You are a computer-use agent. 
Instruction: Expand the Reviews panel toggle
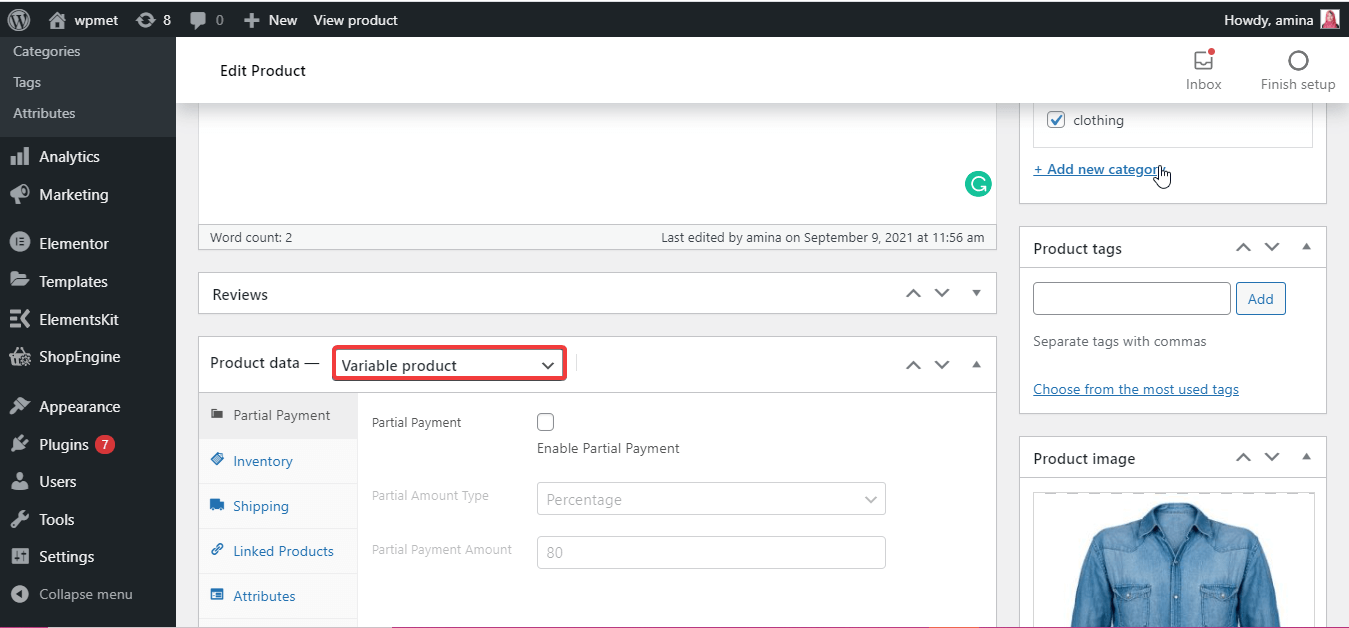(976, 293)
